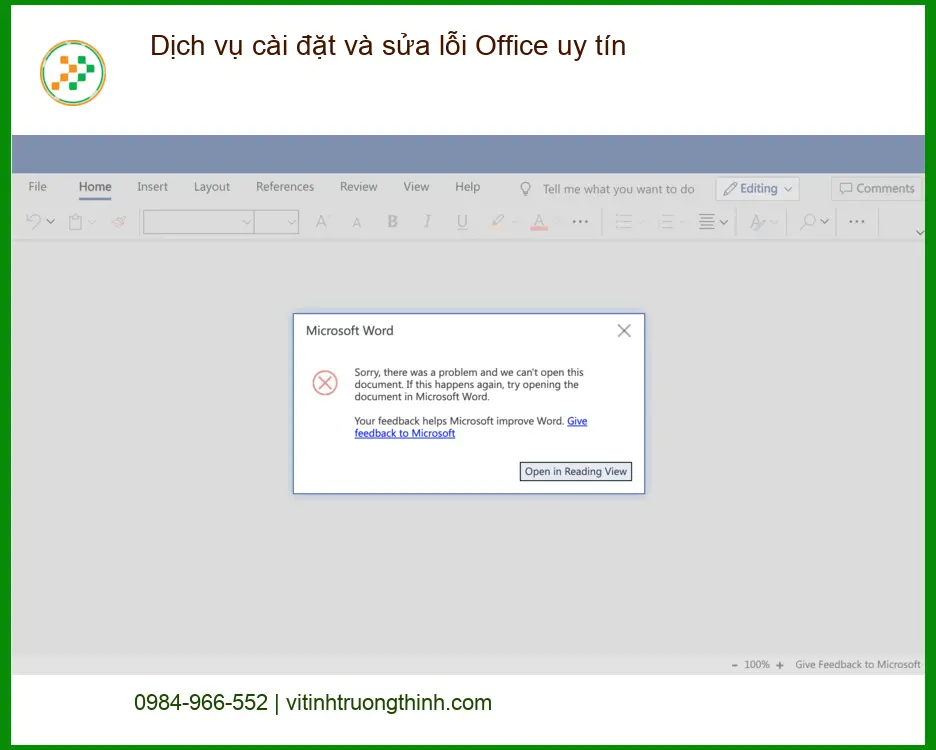
Task: Select the Home ribbon tab
Action: click(95, 187)
